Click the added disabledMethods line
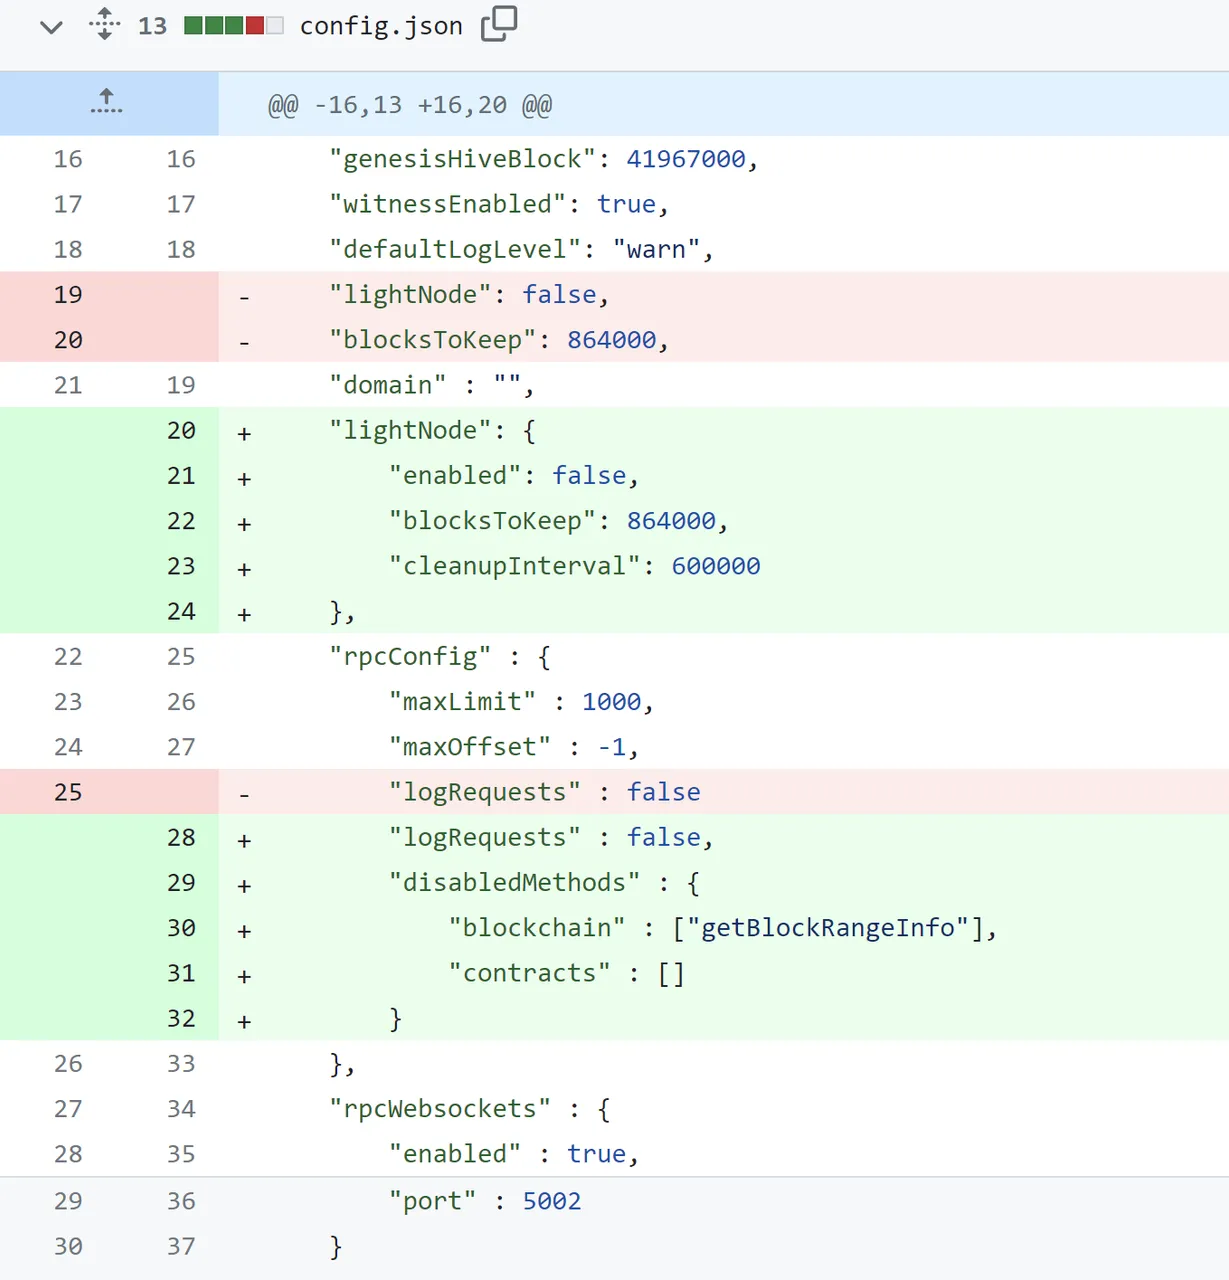The image size is (1229, 1280). point(540,882)
